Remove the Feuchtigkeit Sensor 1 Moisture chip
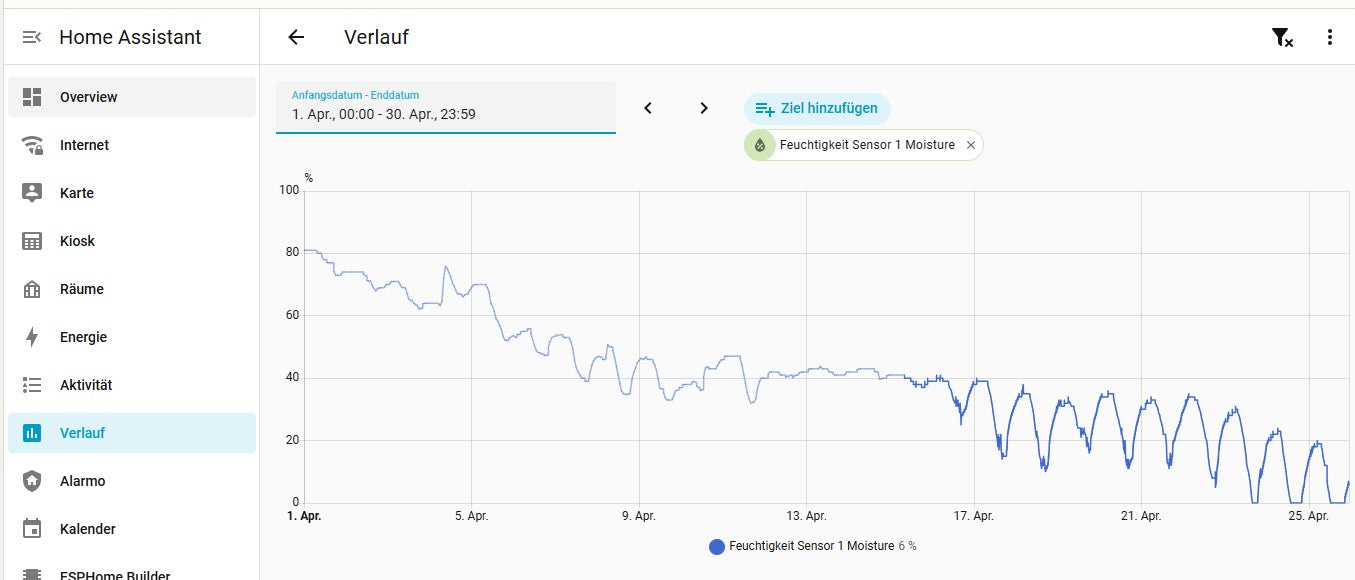Image resolution: width=1355 pixels, height=580 pixels. 971,145
